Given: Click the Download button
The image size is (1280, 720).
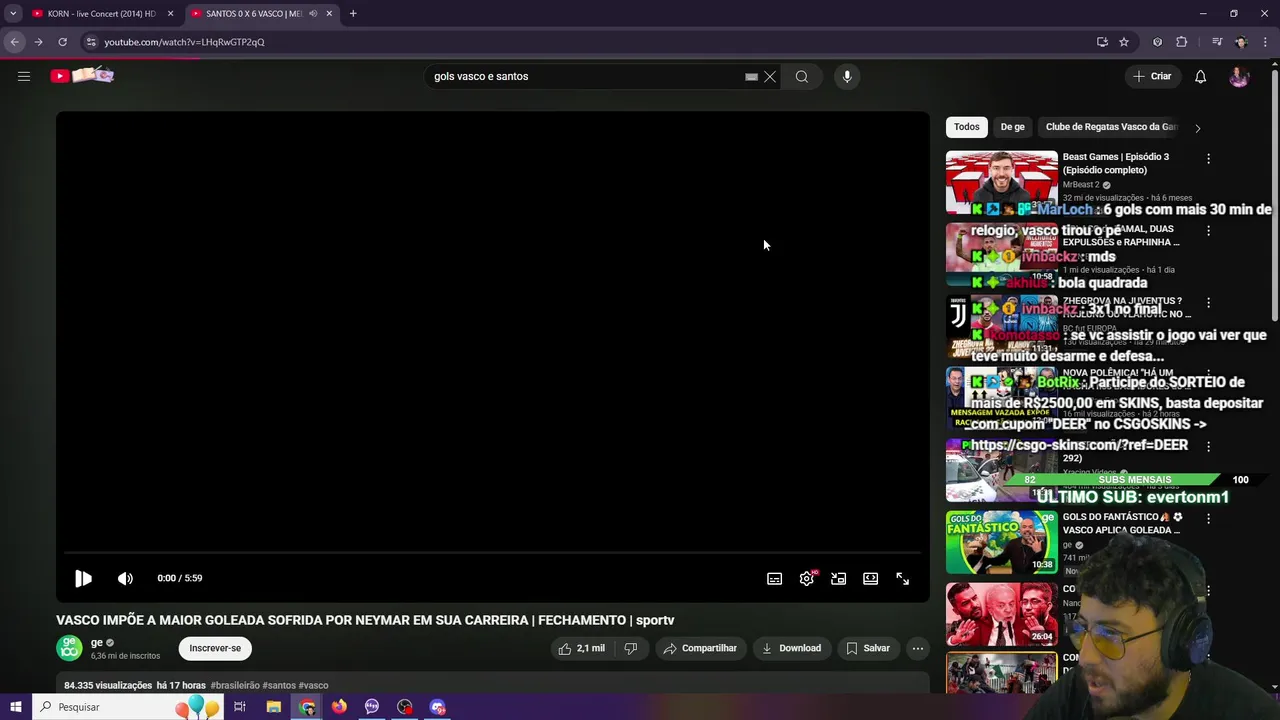Looking at the screenshot, I should (x=791, y=648).
